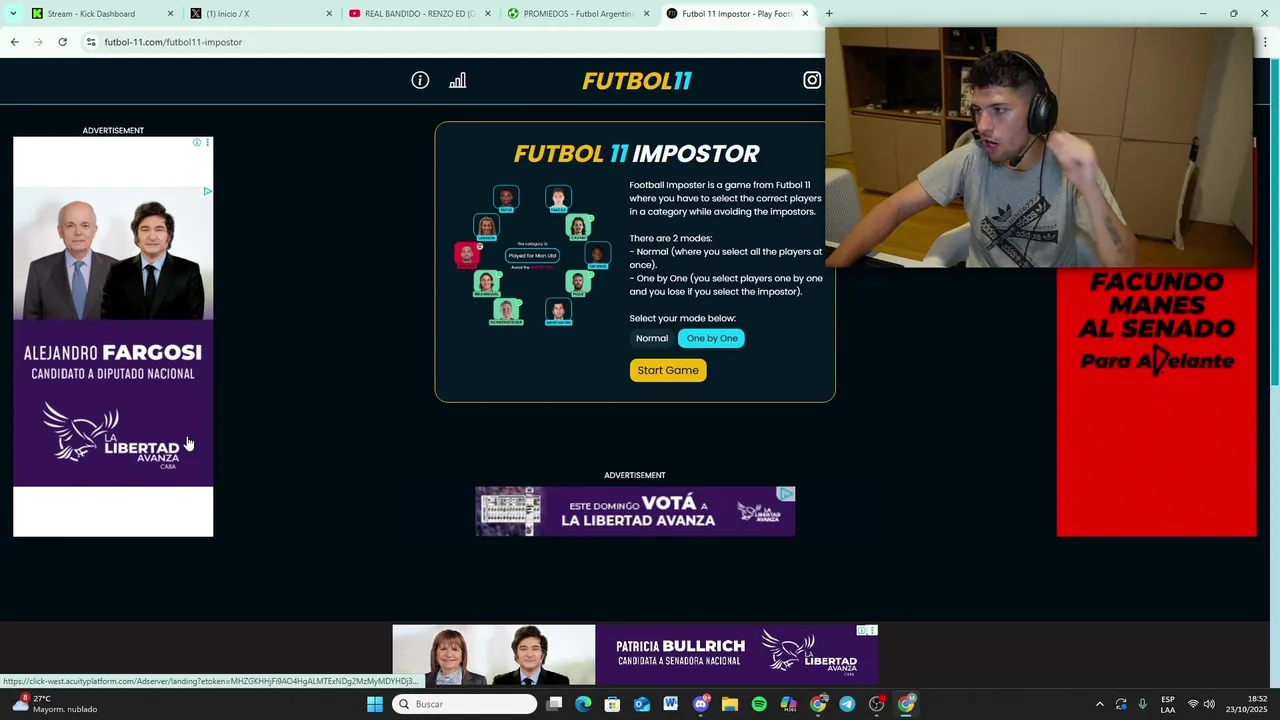View site information icon in address bar
The height and width of the screenshot is (720, 1280).
tap(90, 42)
